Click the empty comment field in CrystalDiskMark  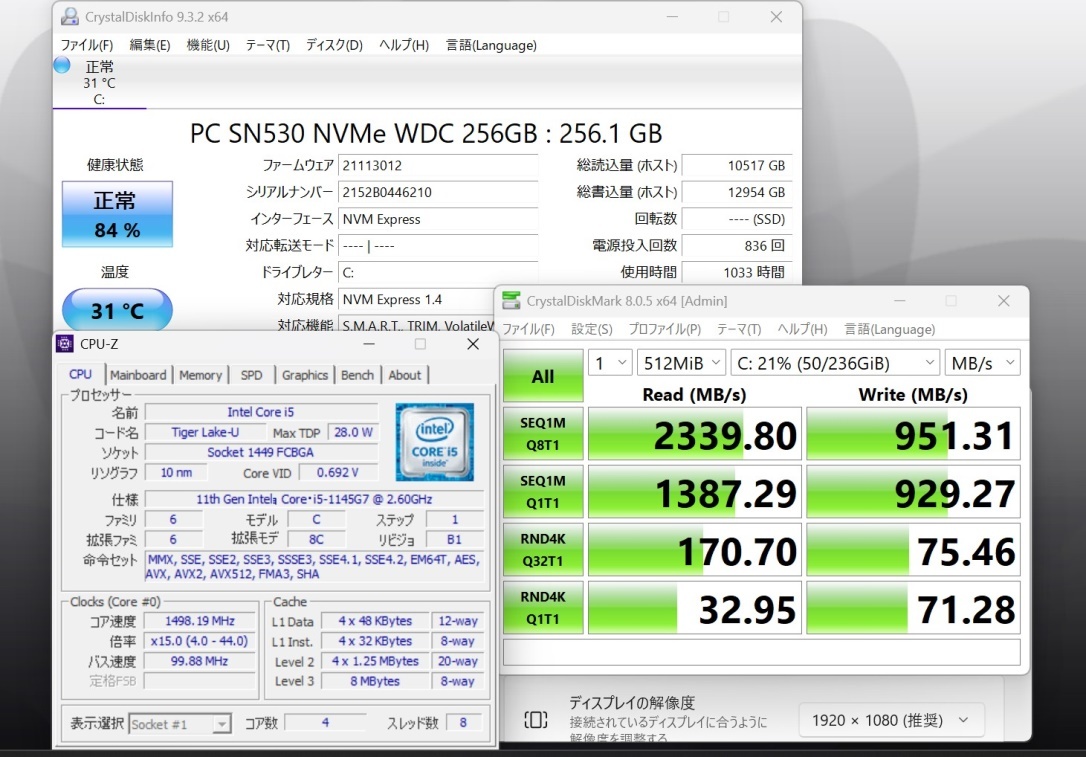(762, 652)
